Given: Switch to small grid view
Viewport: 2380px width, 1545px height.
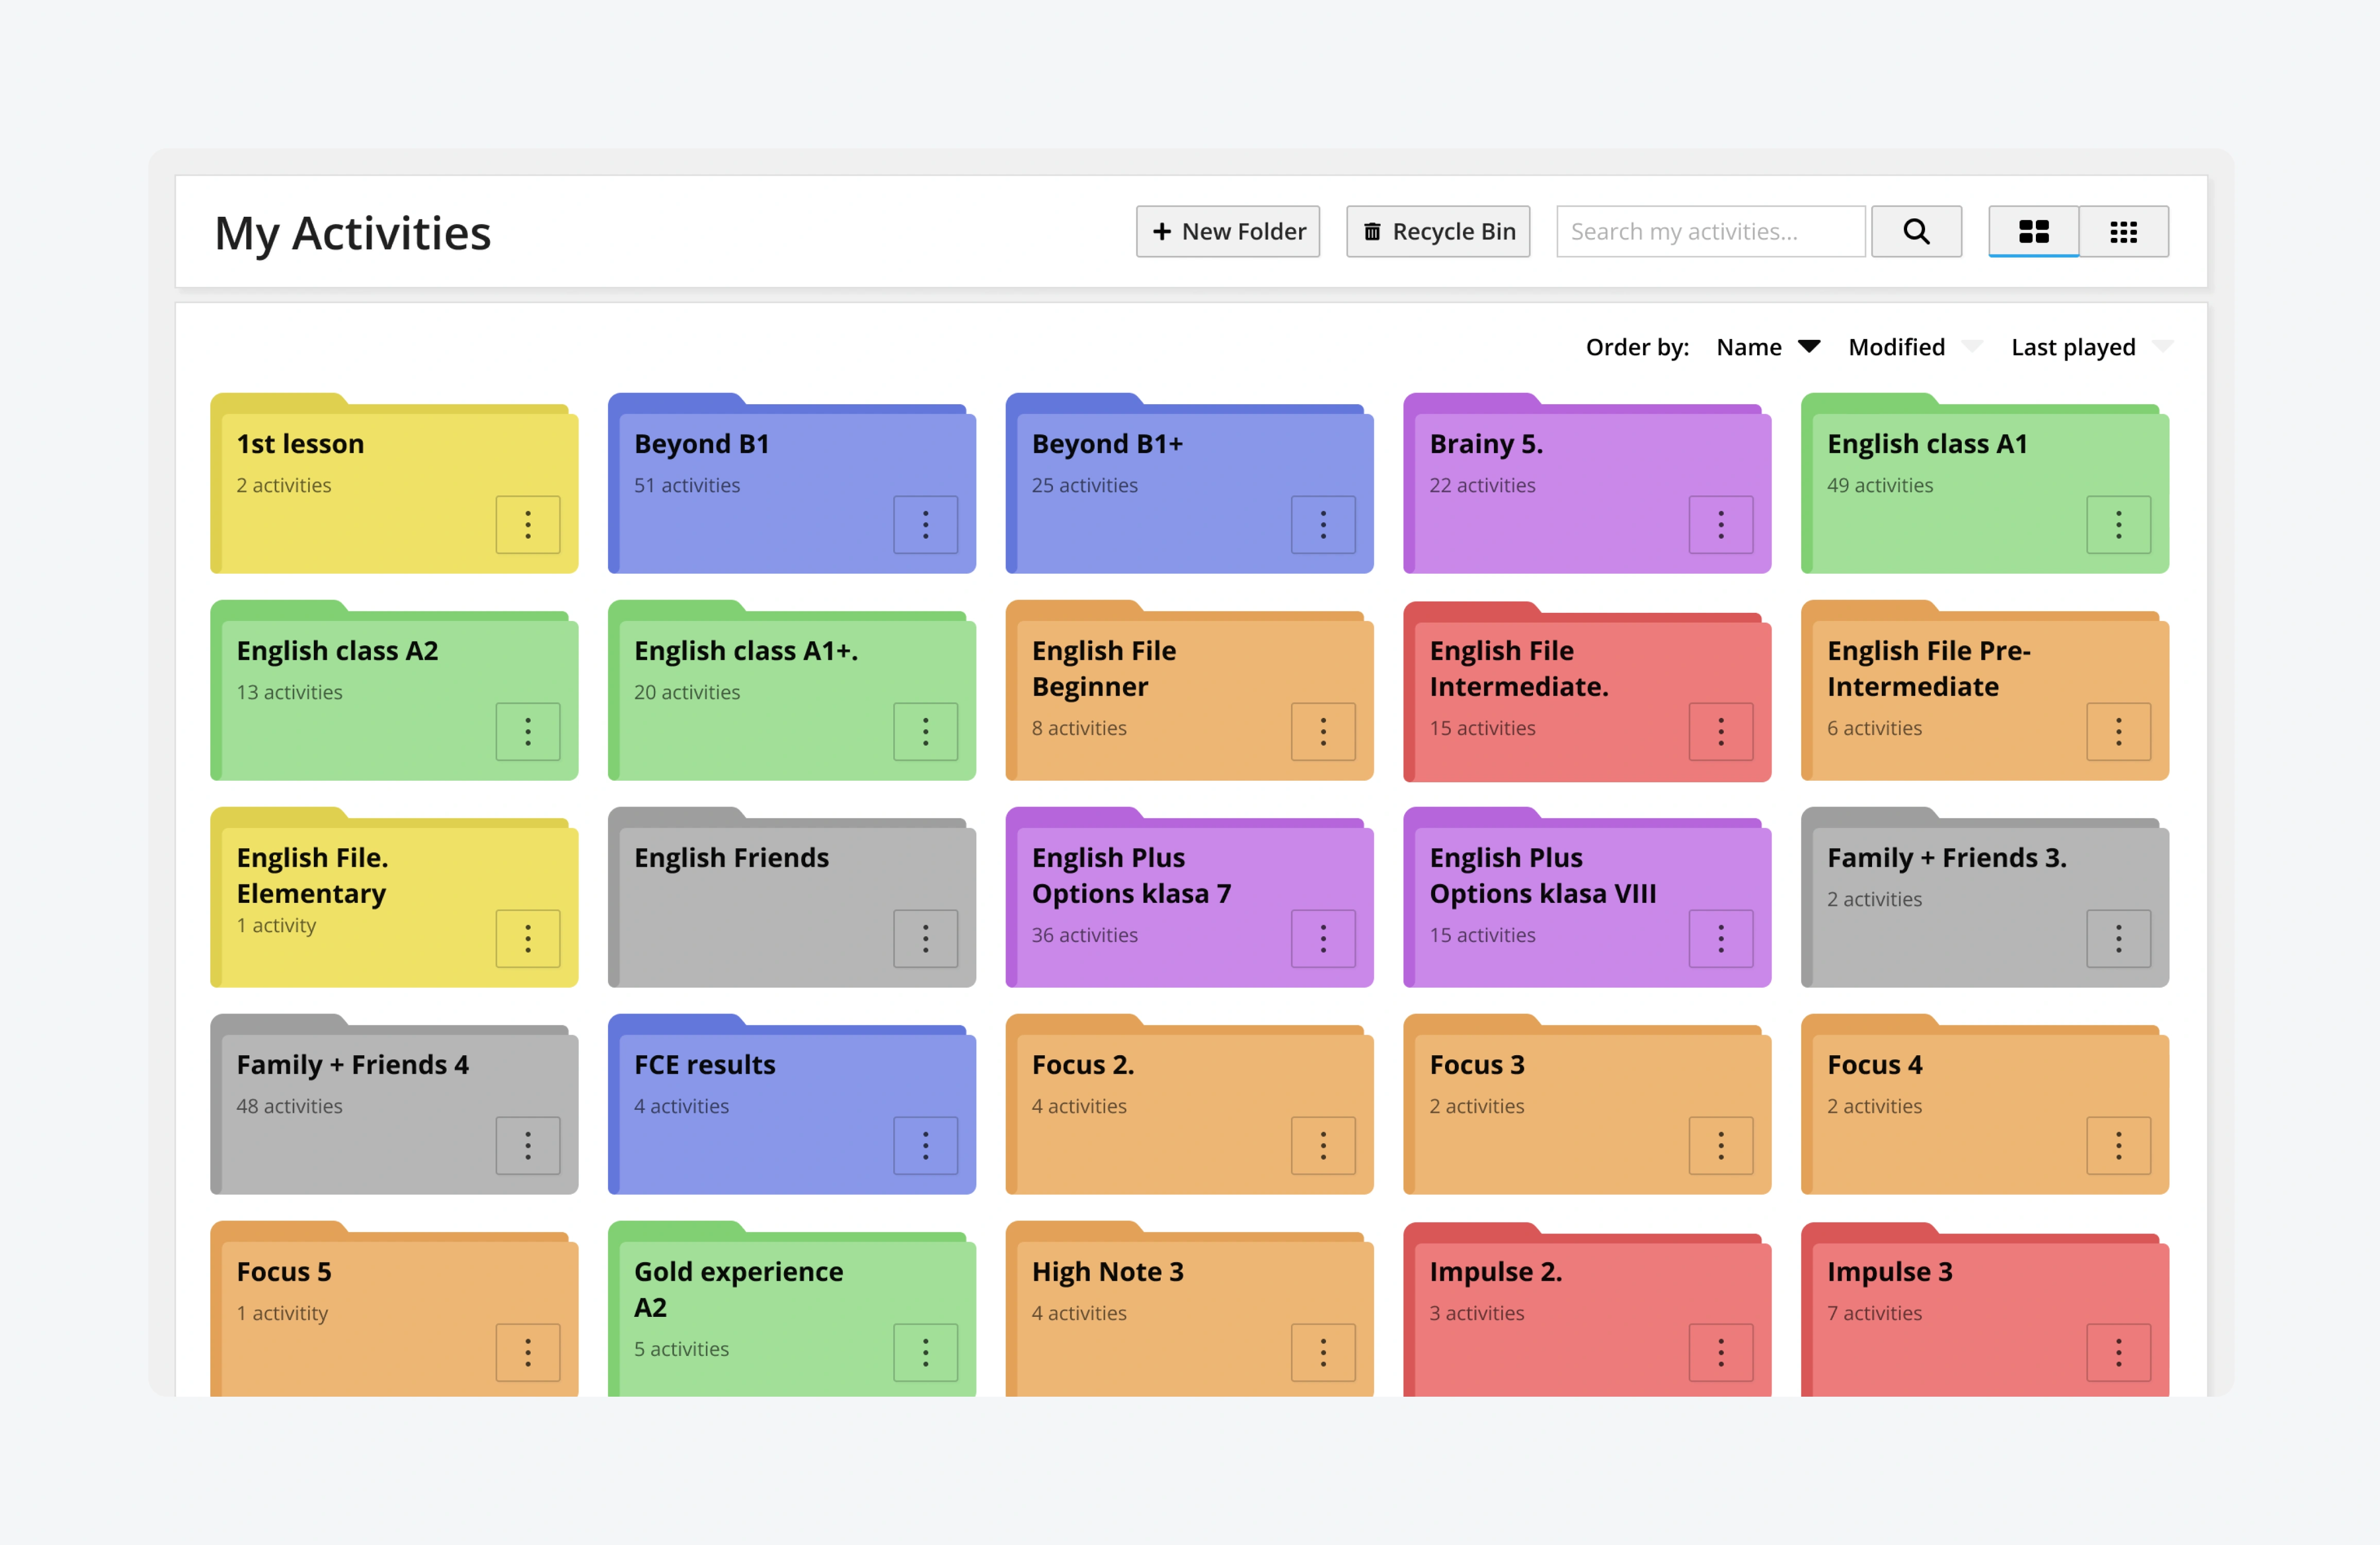Looking at the screenshot, I should tap(2124, 231).
